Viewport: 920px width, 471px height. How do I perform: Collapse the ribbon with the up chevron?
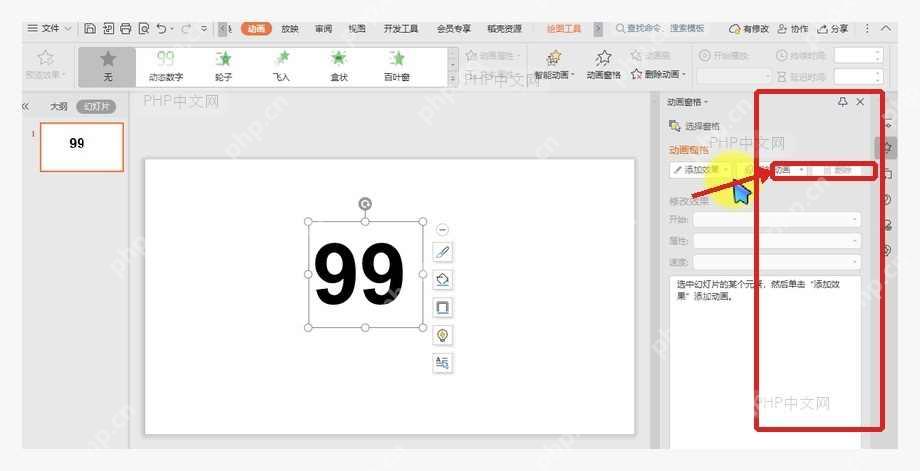886,28
